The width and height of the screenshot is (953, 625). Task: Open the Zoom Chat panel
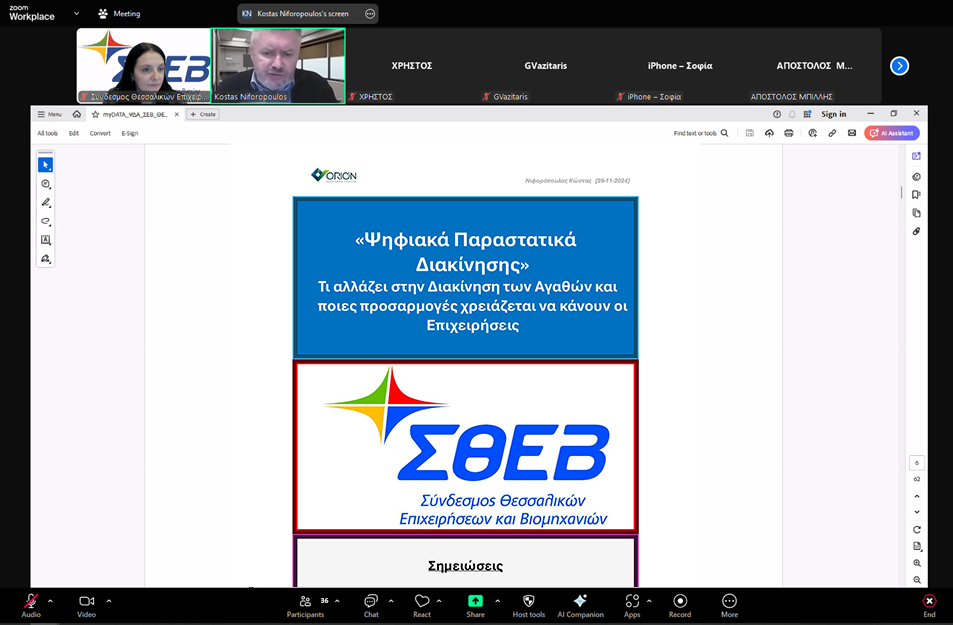(371, 603)
